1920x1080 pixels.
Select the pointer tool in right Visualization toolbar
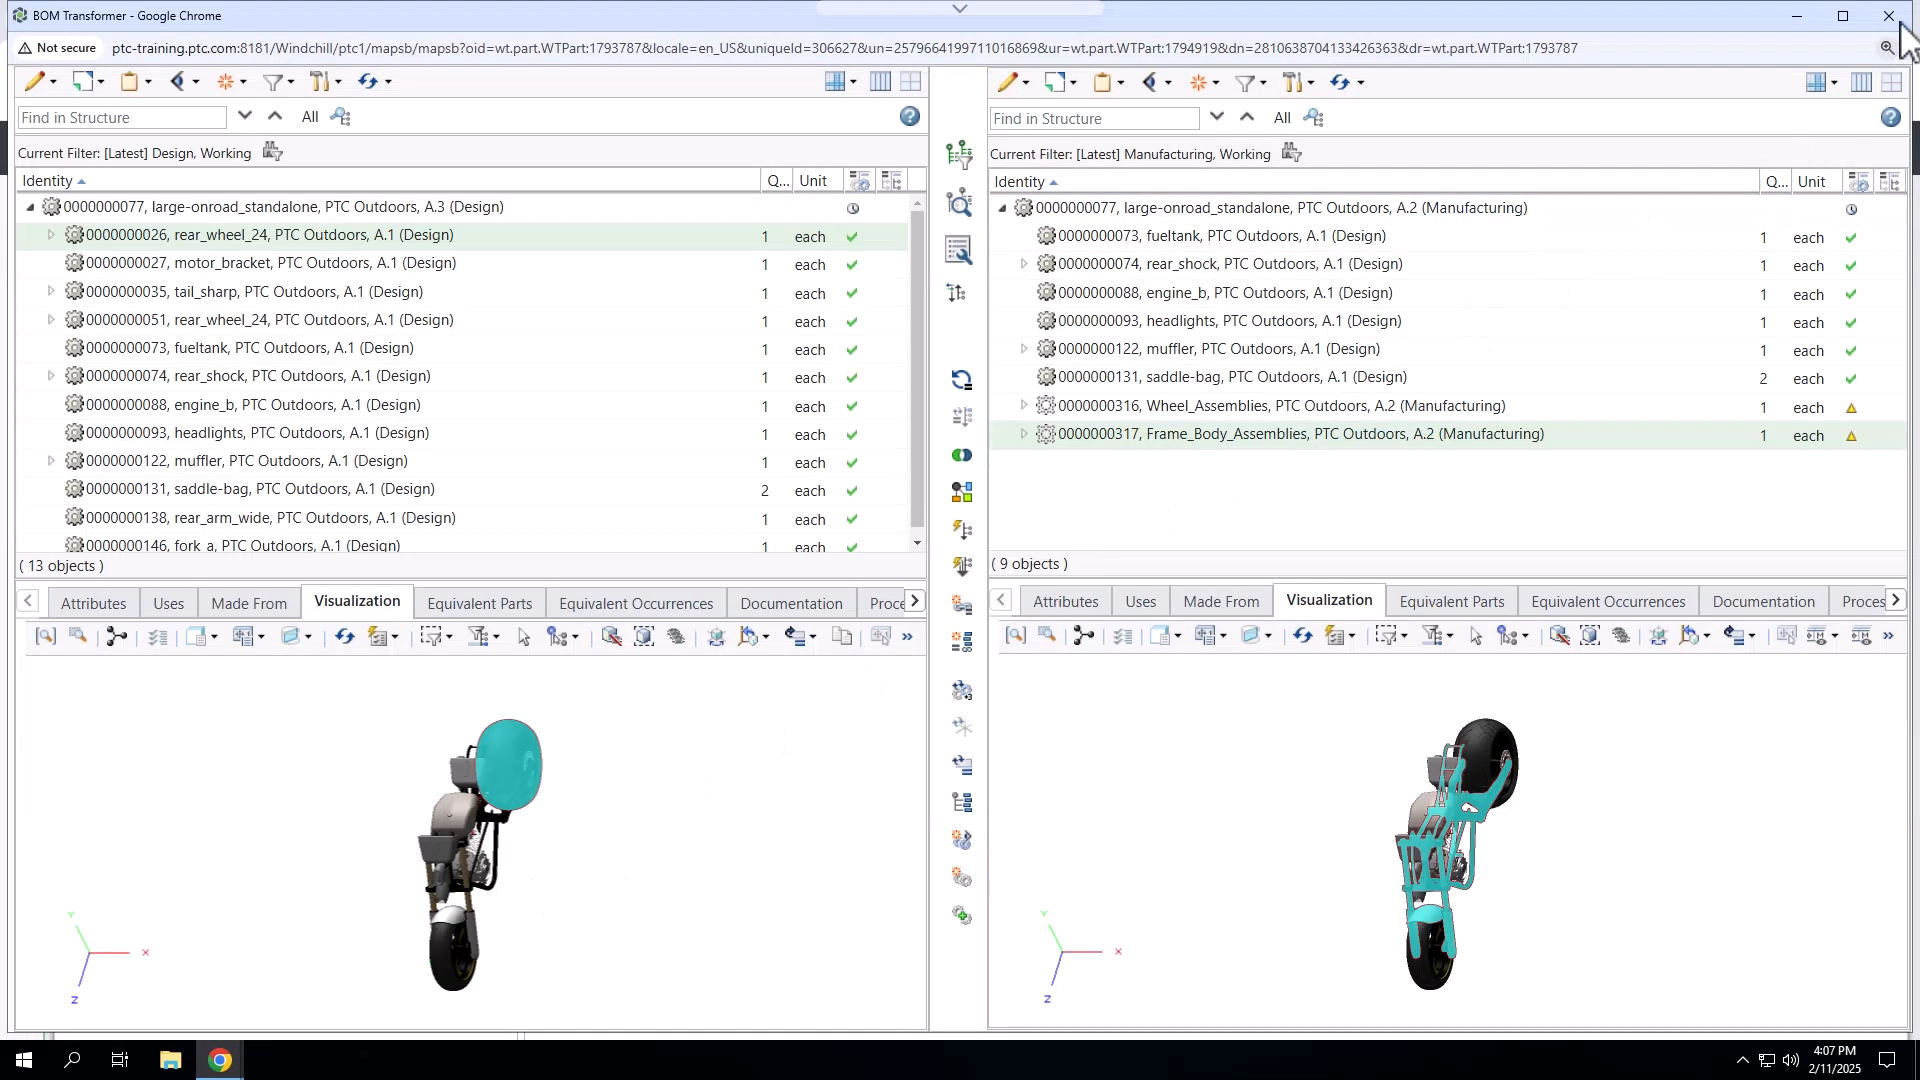(x=1476, y=635)
